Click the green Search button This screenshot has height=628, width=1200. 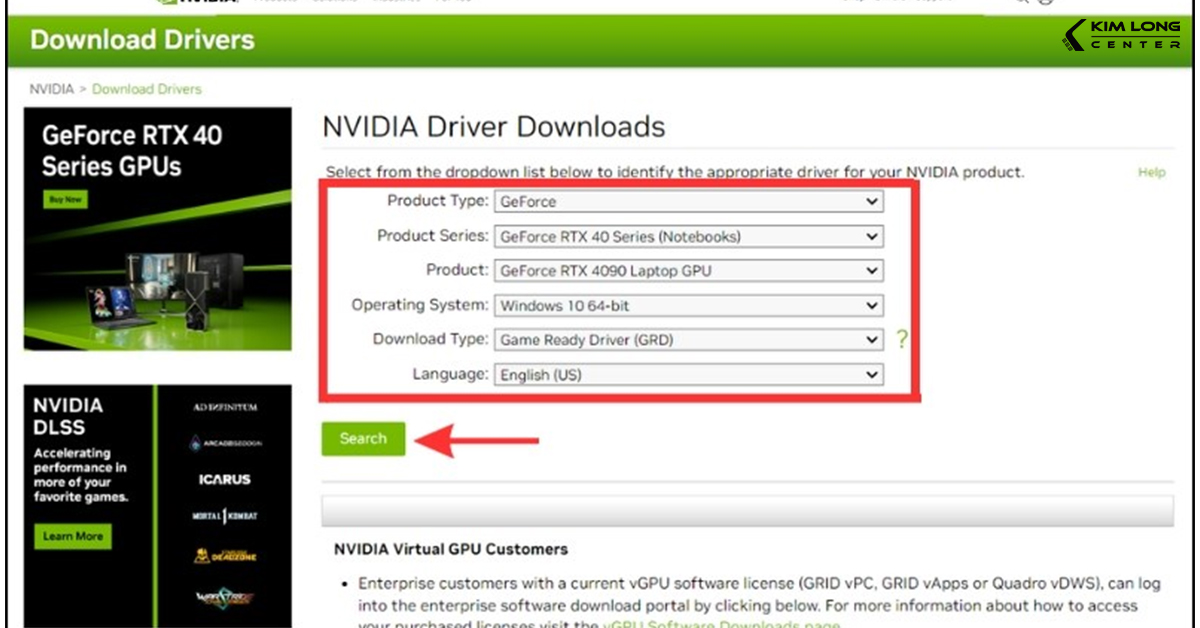click(x=363, y=438)
